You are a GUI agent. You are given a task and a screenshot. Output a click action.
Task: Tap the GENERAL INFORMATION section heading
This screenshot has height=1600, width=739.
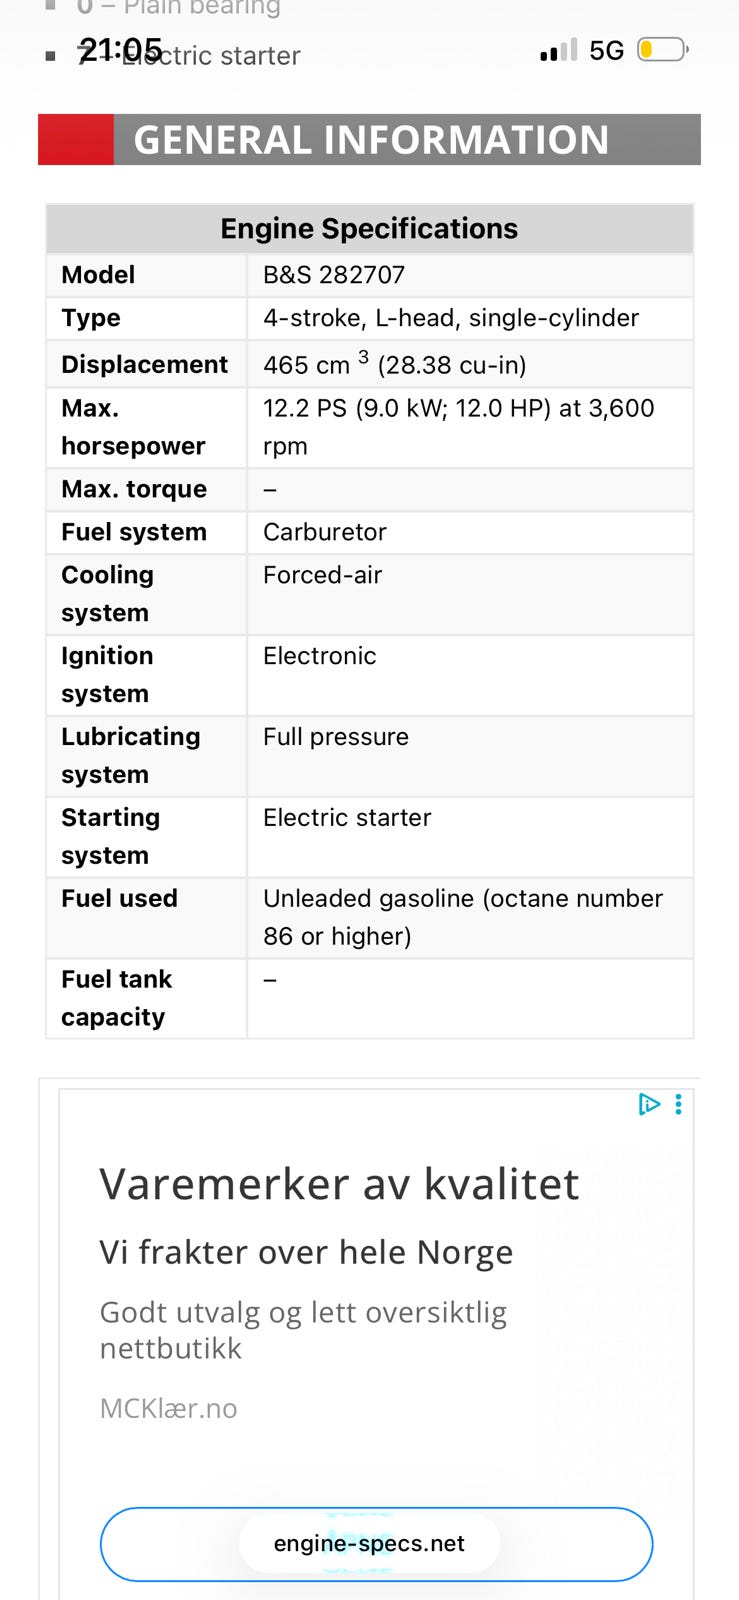click(x=371, y=140)
